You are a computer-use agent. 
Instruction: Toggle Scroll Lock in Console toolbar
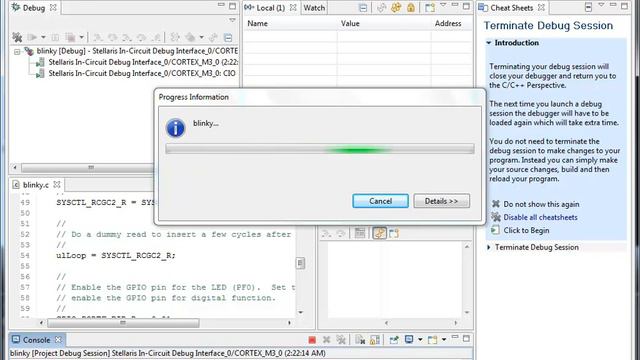pos(374,340)
